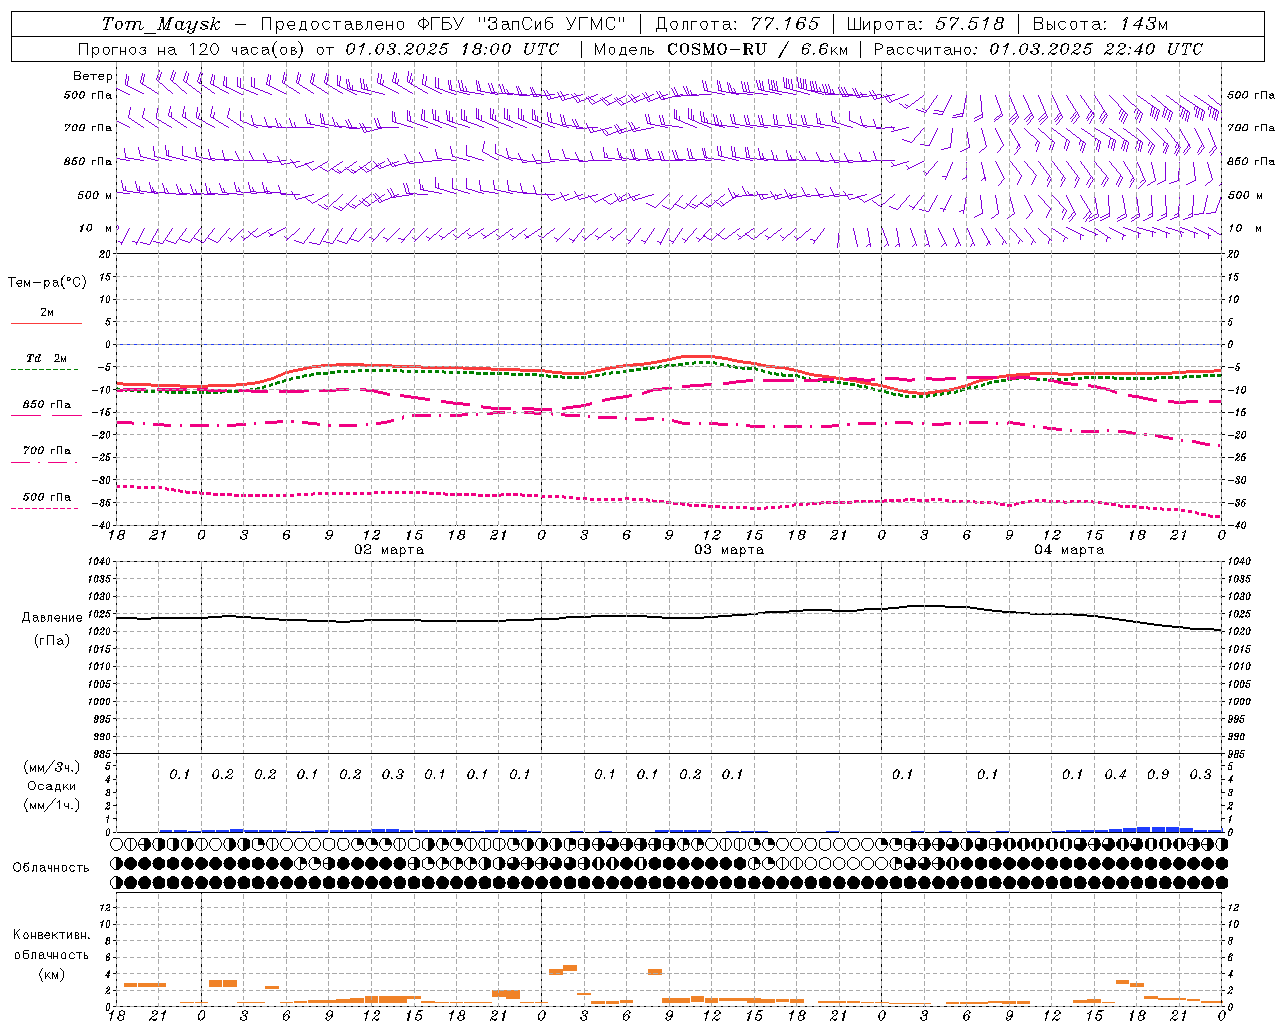Image resolution: width=1280 pixels, height=1024 pixels.
Task: Click the longitude value Долгота: 77.165
Action: pyautogui.click(x=737, y=24)
